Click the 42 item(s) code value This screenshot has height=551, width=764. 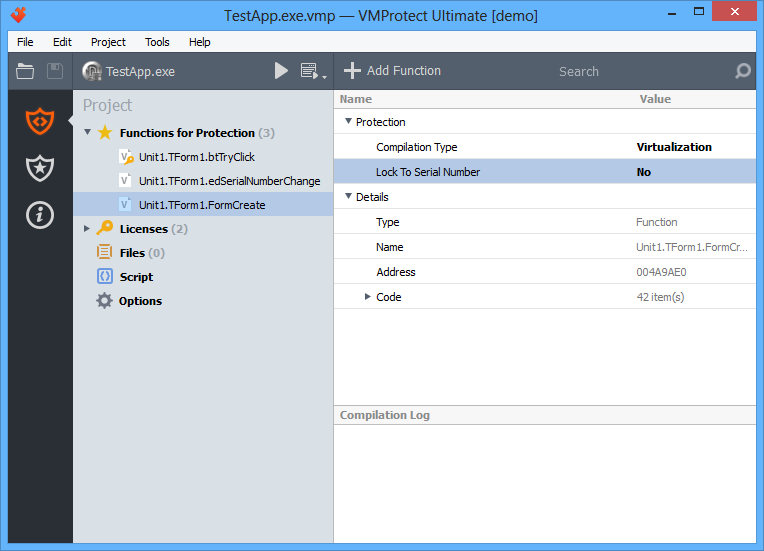[660, 297]
